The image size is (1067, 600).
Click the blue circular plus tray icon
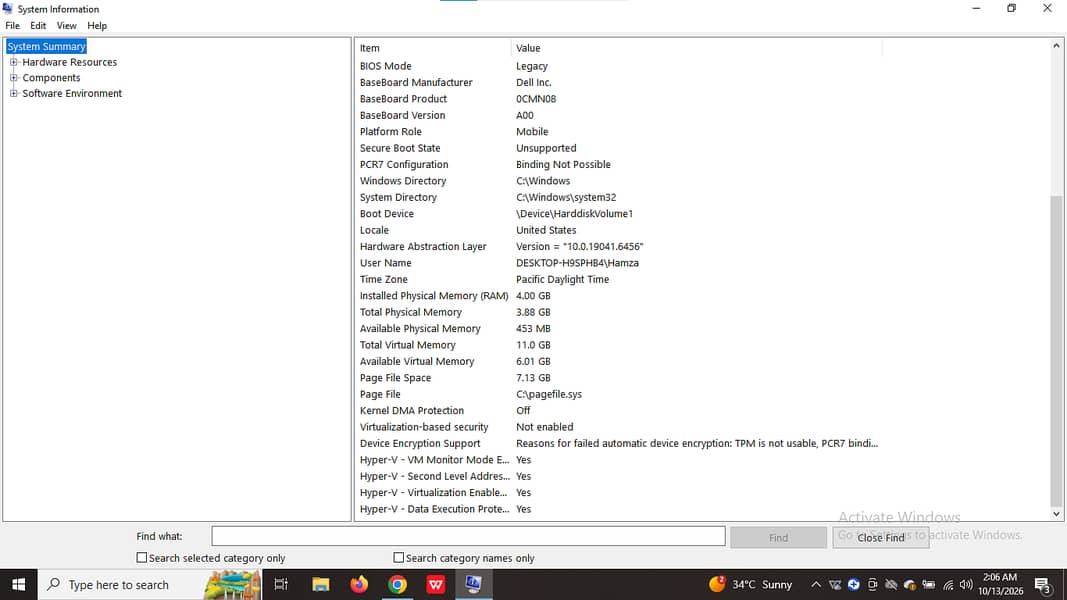853,584
